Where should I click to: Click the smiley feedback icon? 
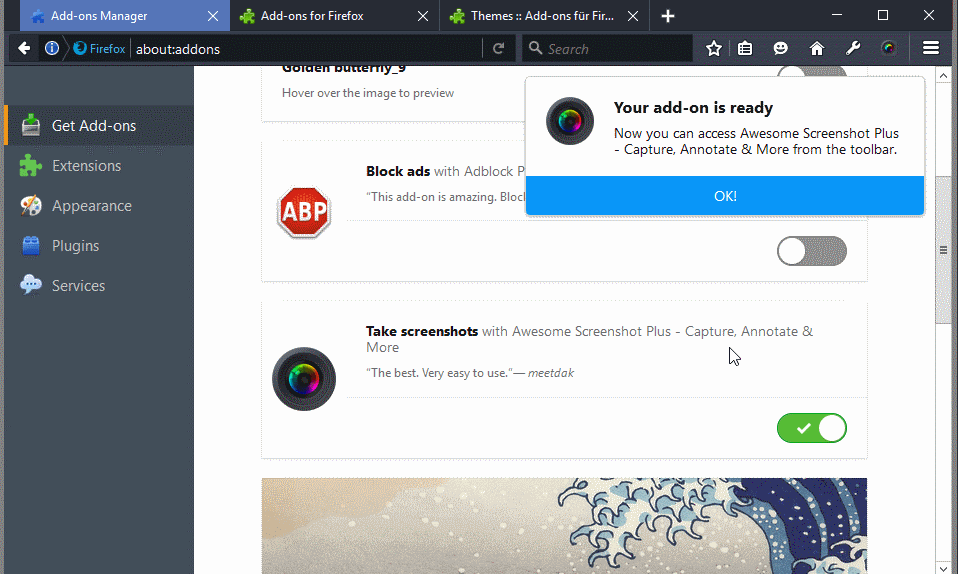780,48
